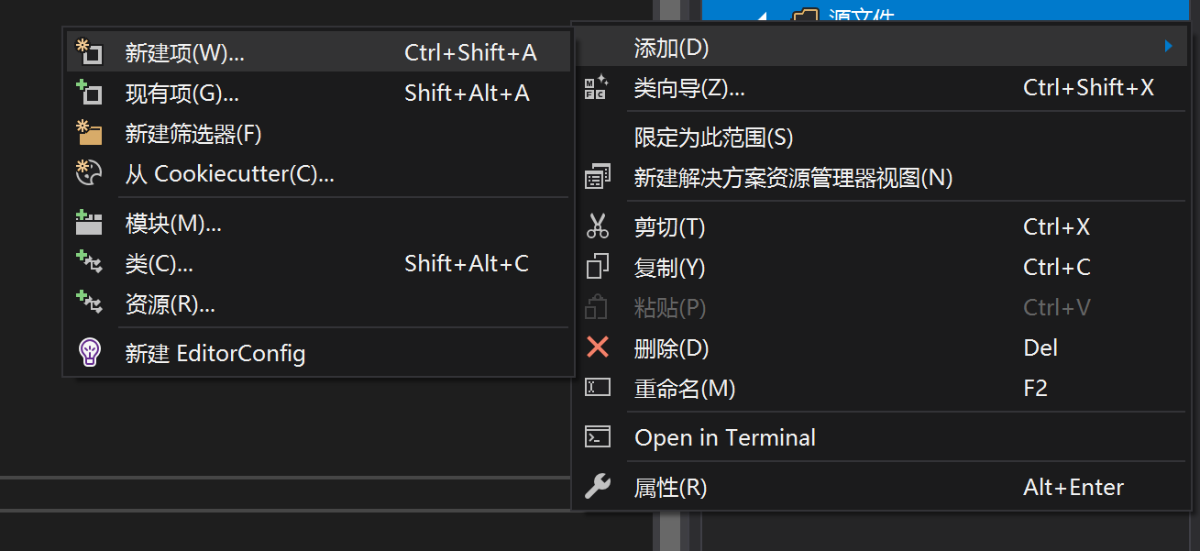This screenshot has width=1200, height=551.
Task: Click the scissors Cut (剪切) icon
Action: coord(597,227)
